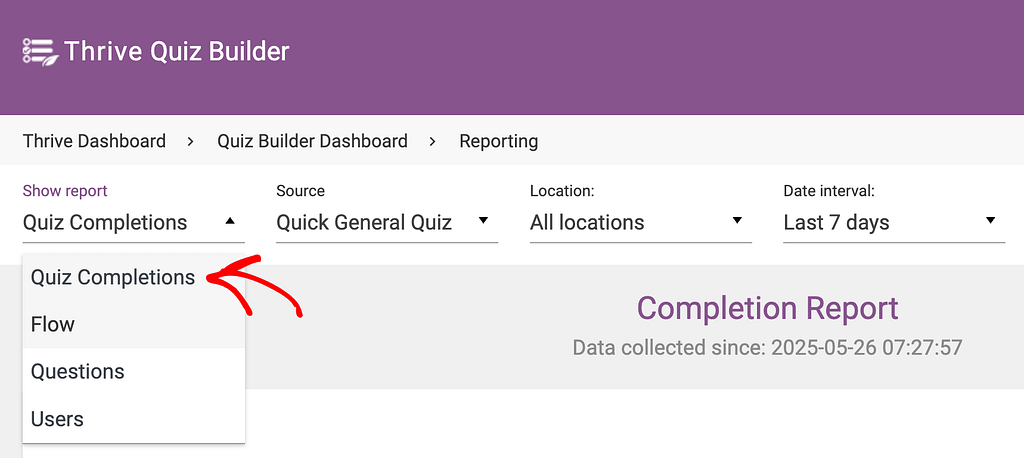Click the Reporting breadcrumb item
This screenshot has width=1024, height=458.
498,141
